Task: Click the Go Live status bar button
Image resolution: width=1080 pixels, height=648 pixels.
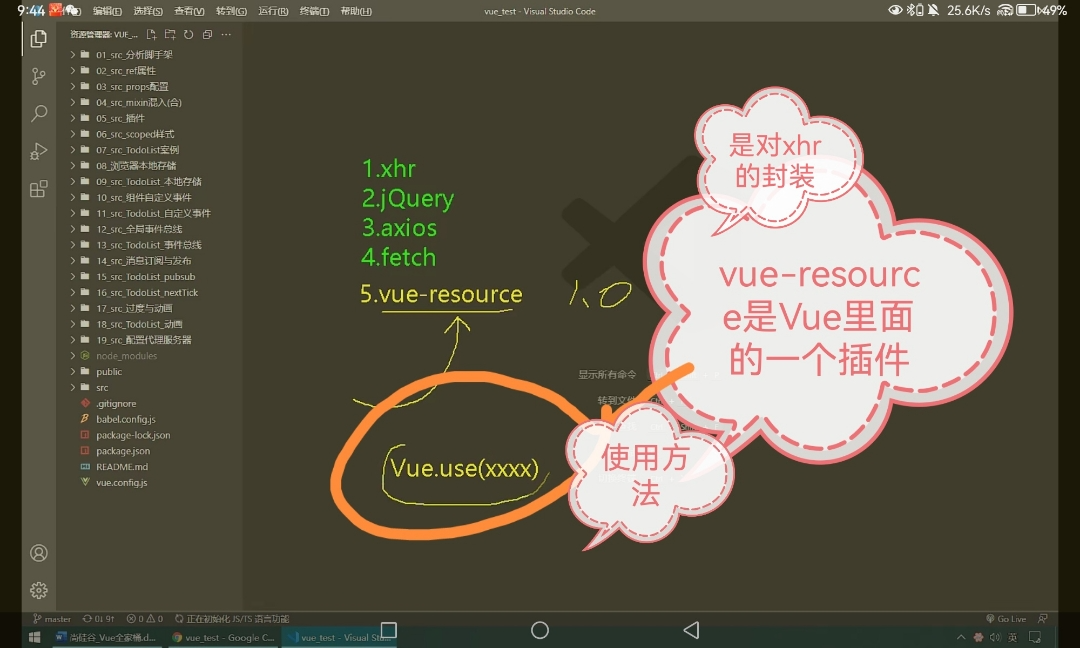Action: point(1006,618)
